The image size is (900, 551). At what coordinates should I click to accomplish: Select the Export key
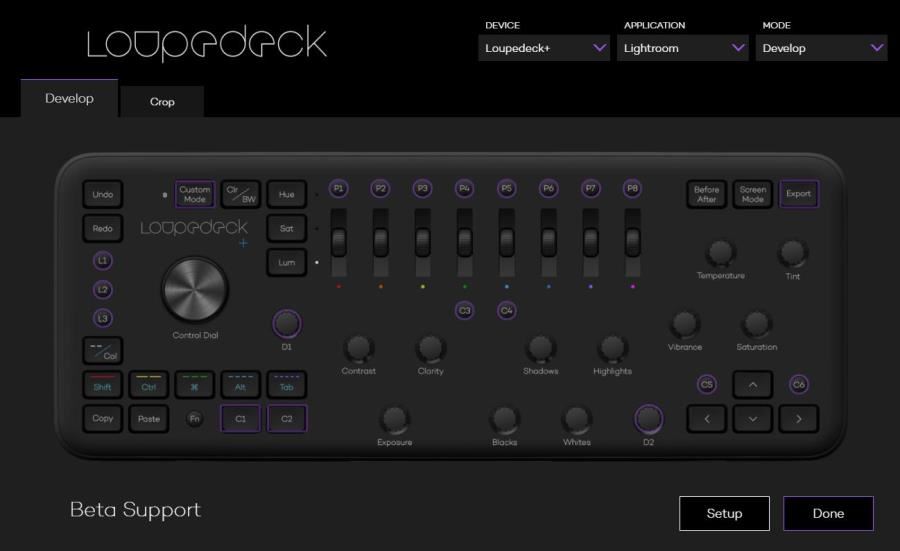click(798, 194)
